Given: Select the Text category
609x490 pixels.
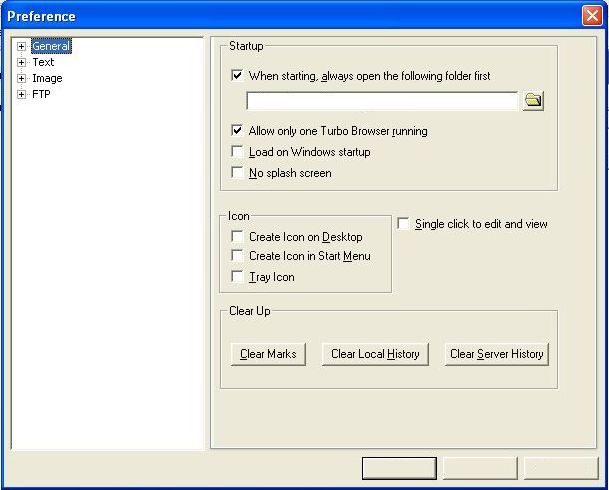Looking at the screenshot, I should pos(43,62).
